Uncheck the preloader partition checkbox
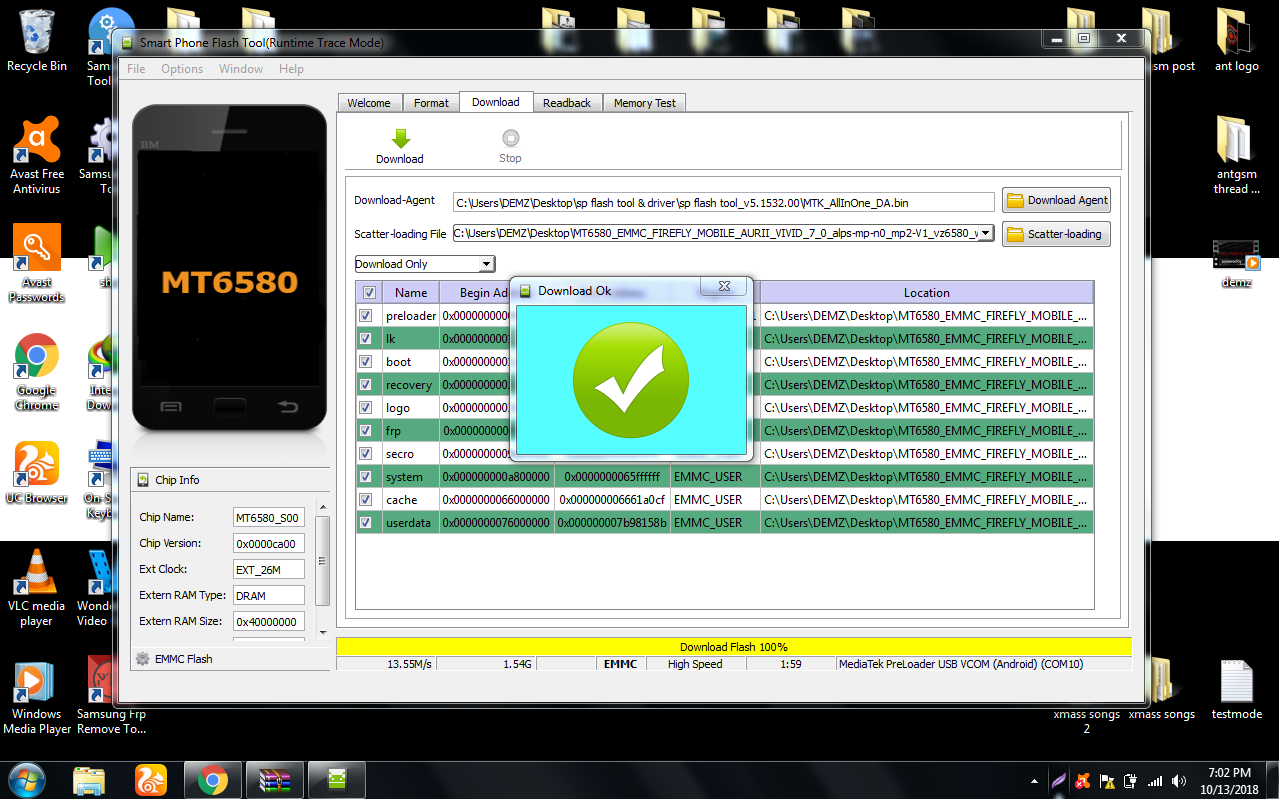 [366, 316]
